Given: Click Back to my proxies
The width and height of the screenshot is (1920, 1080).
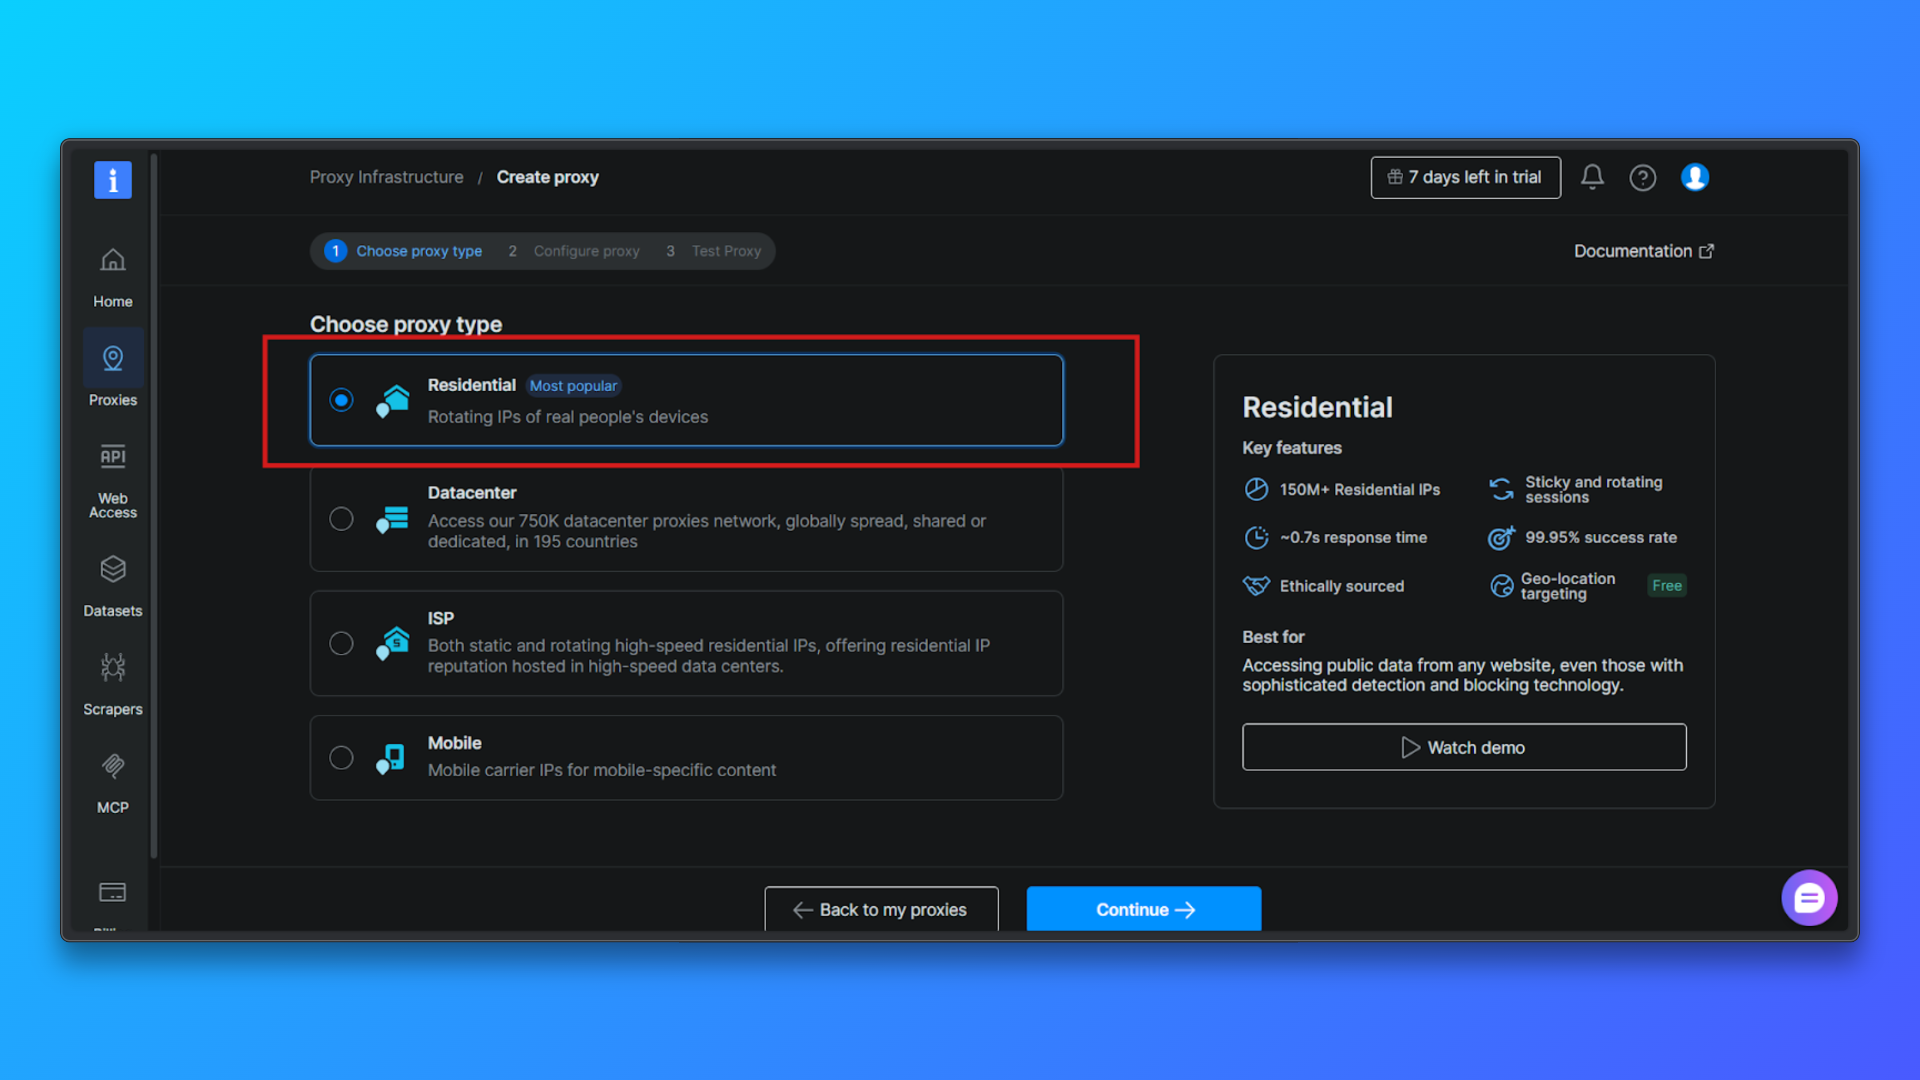Looking at the screenshot, I should pyautogui.click(x=881, y=909).
